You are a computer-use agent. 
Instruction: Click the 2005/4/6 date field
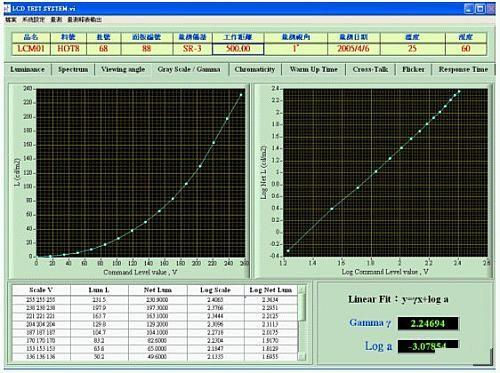click(353, 49)
